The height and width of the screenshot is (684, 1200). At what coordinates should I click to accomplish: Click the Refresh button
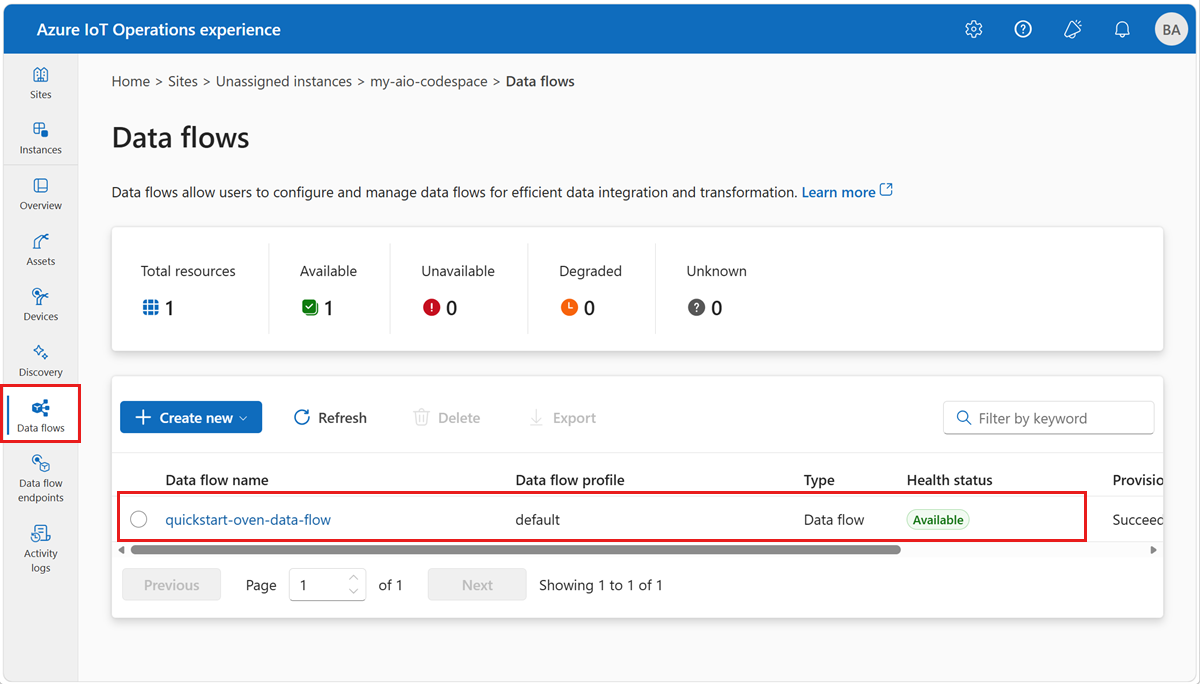[330, 418]
